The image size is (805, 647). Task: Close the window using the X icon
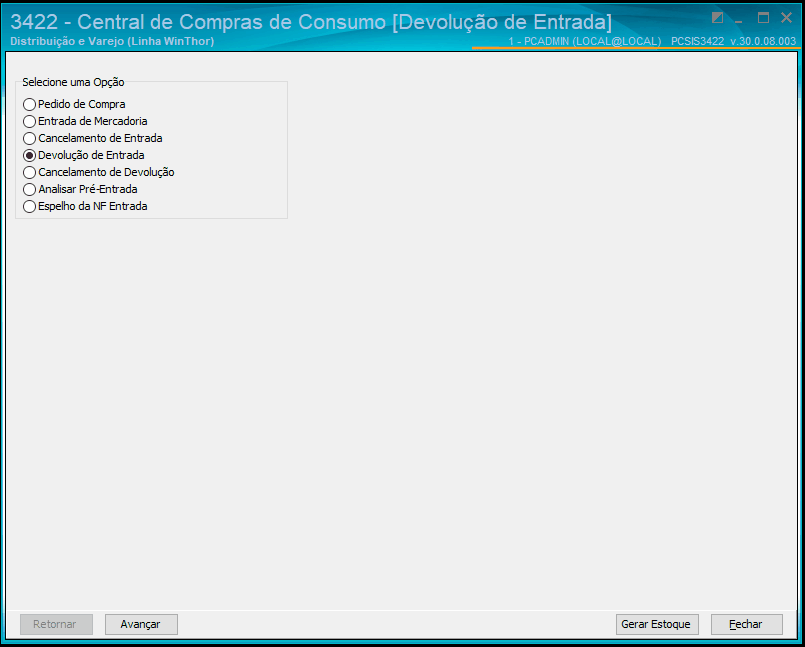click(x=786, y=18)
